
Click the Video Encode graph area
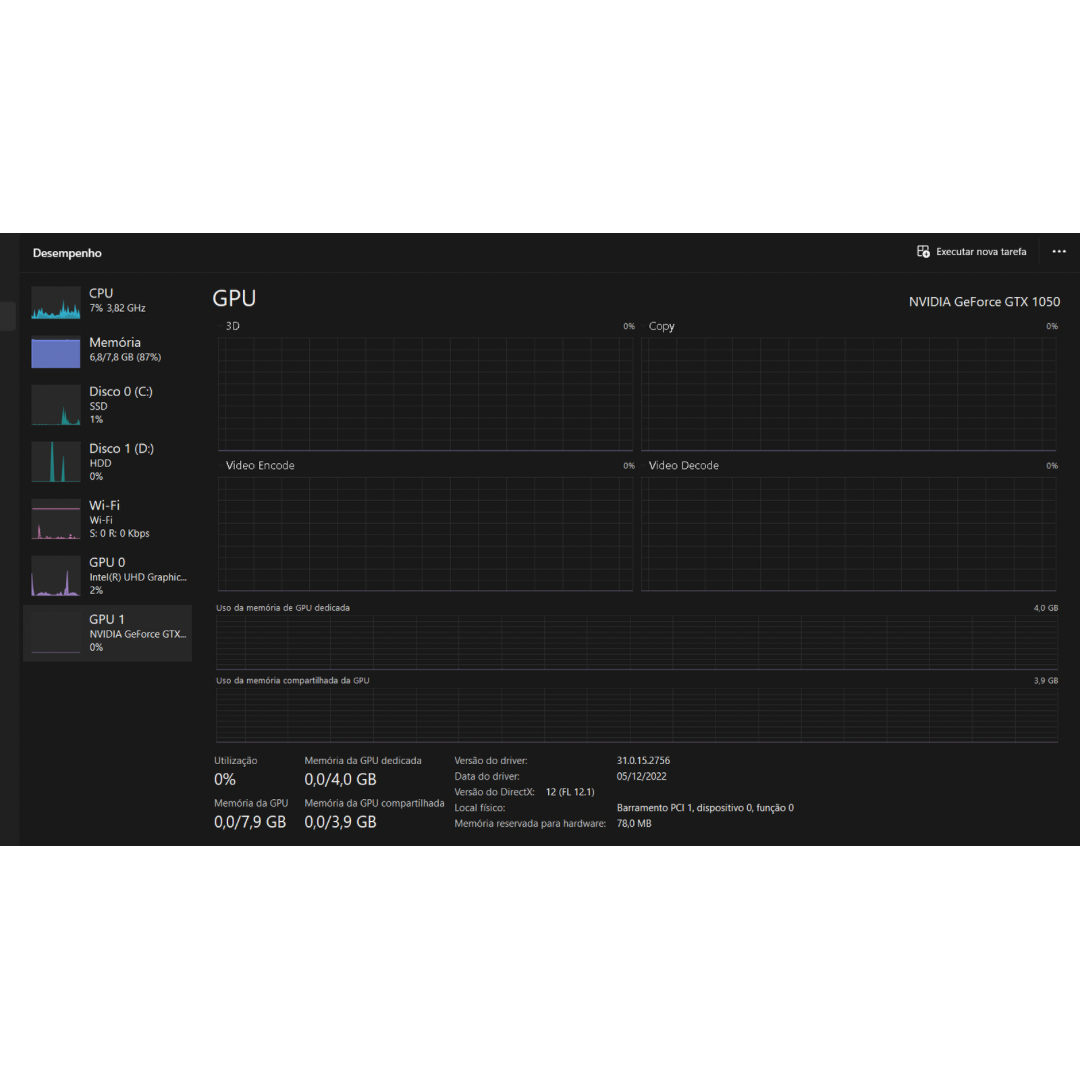(x=425, y=533)
